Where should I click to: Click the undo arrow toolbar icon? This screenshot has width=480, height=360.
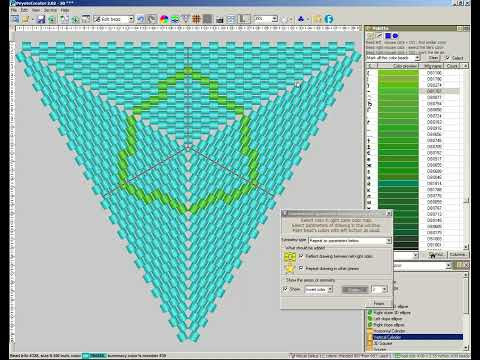pos(140,19)
